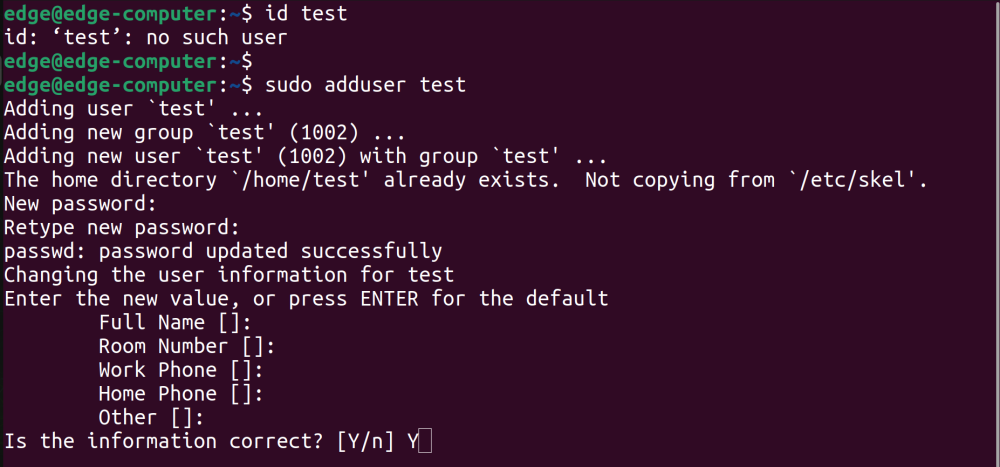Click the 'Home Phone []:' field prompt
The height and width of the screenshot is (467, 1000).
(181, 394)
